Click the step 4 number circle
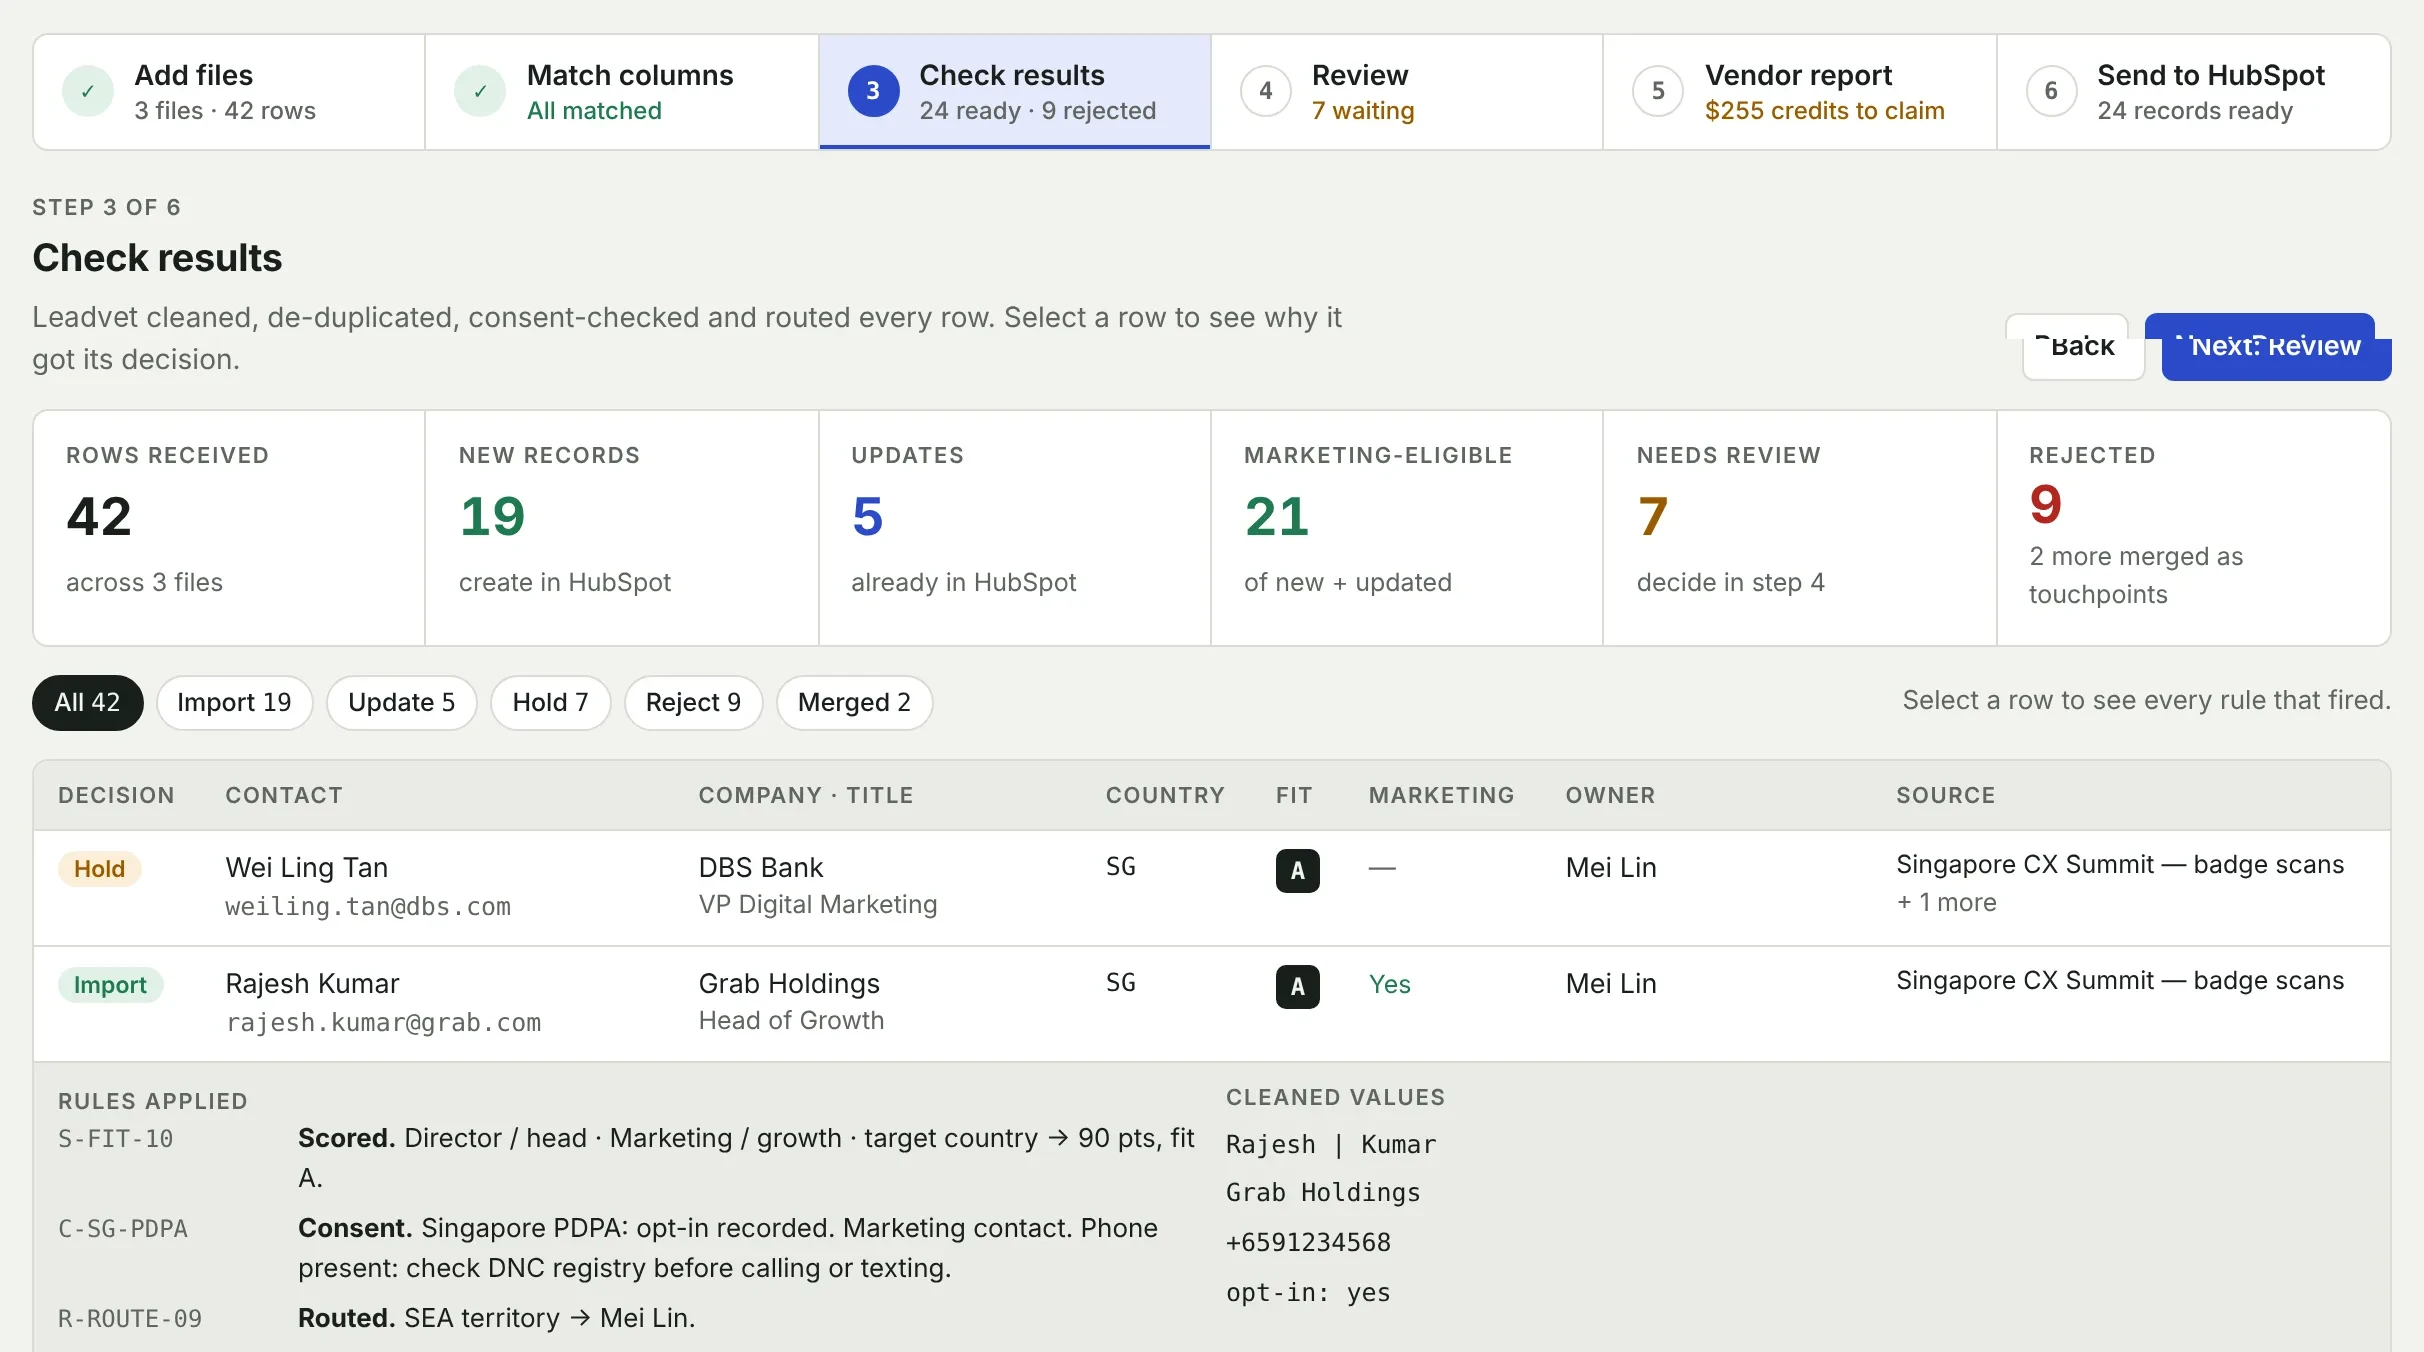The width and height of the screenshot is (2424, 1352). tap(1266, 92)
